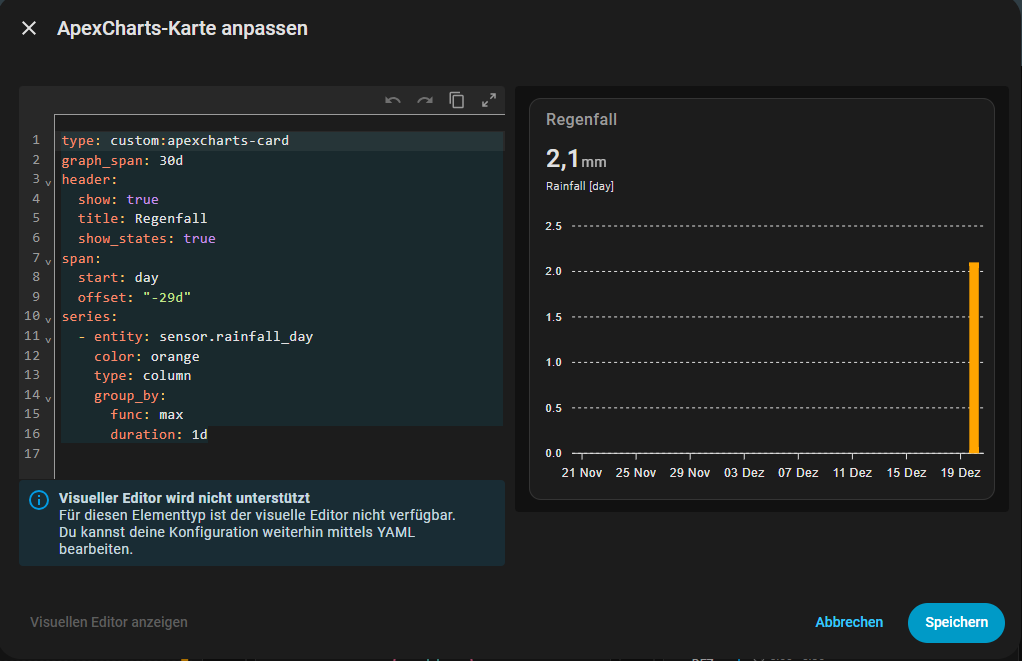Click the redo icon in code editor
The image size is (1022, 661).
pos(425,100)
